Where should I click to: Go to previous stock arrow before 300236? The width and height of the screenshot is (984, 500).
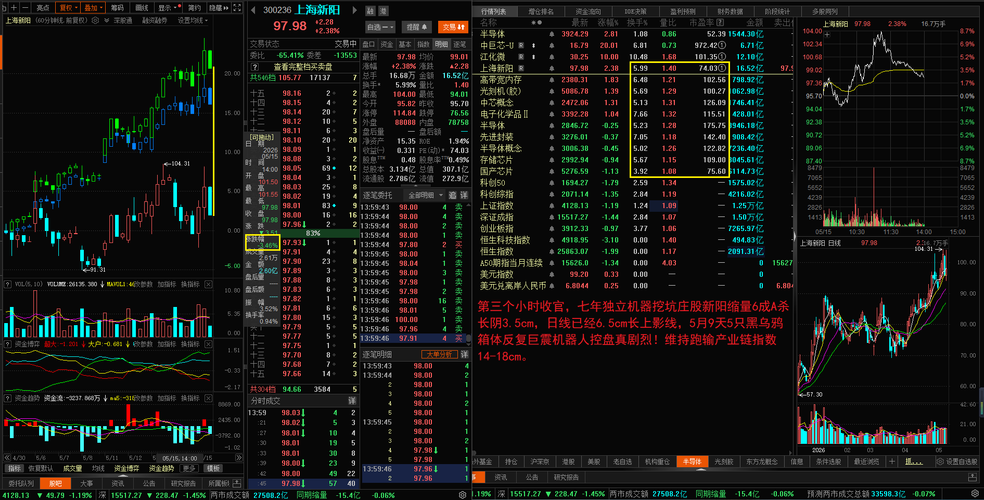click(x=253, y=10)
